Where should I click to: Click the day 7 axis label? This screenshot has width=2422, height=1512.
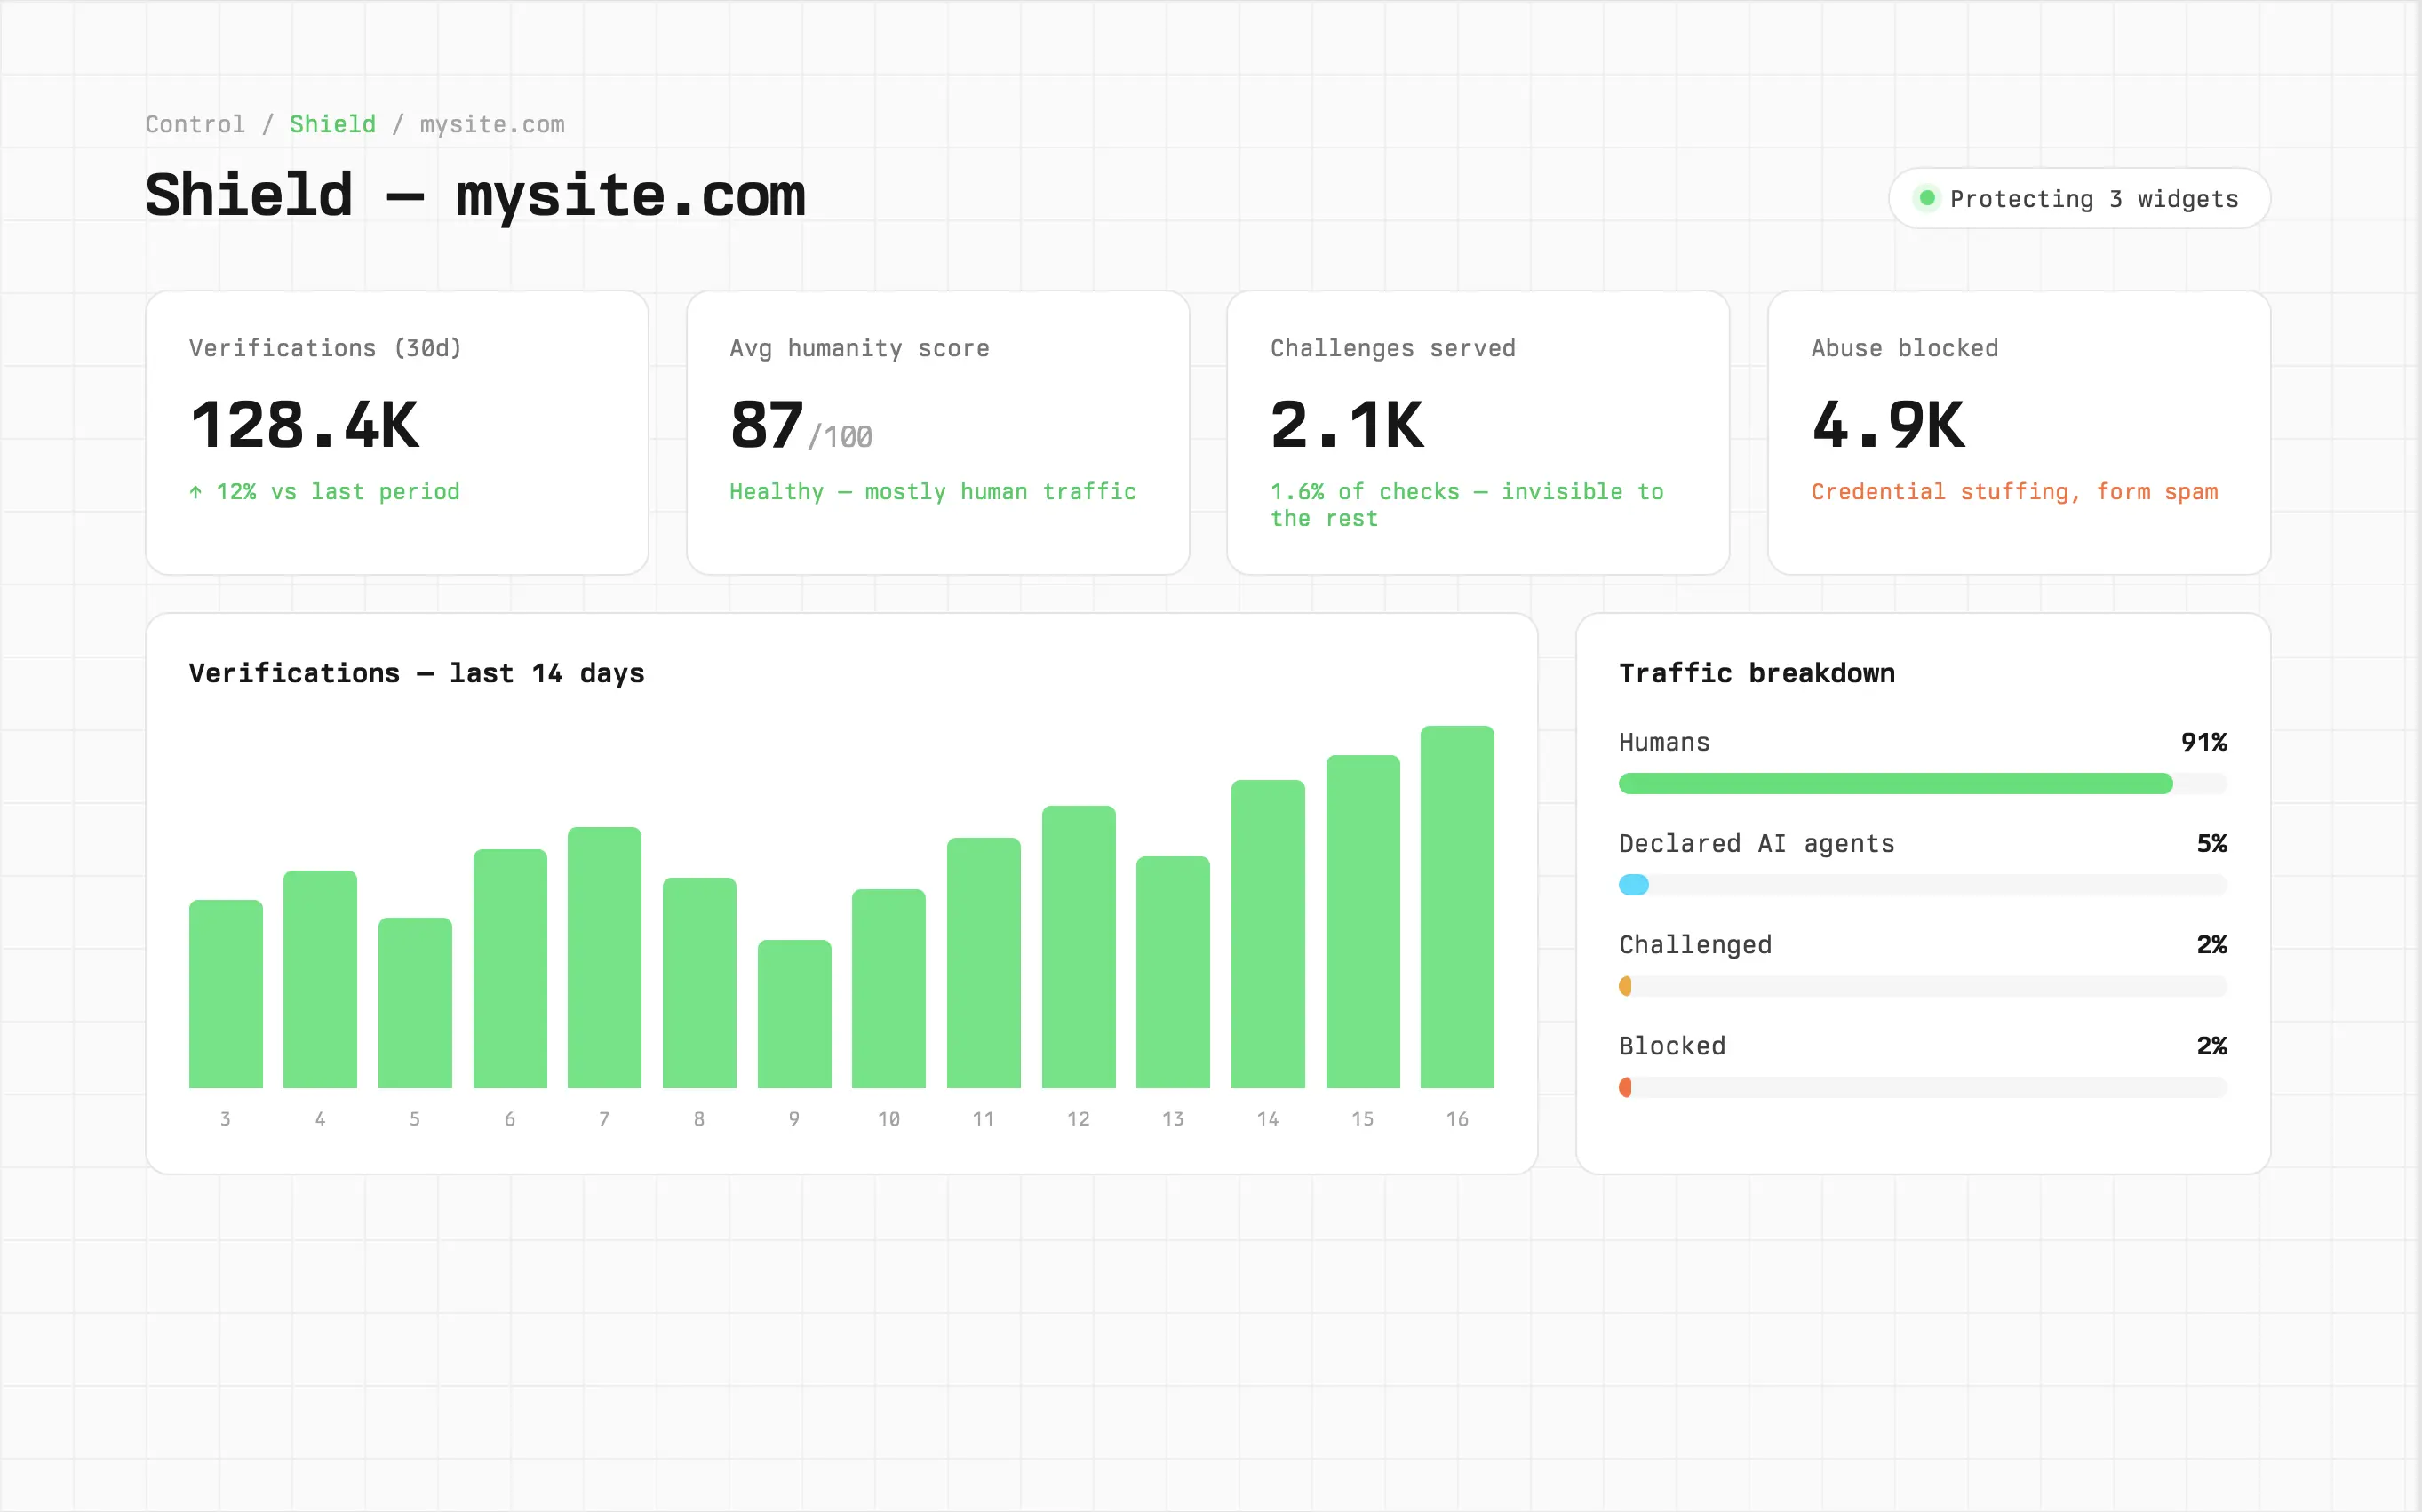604,1119
